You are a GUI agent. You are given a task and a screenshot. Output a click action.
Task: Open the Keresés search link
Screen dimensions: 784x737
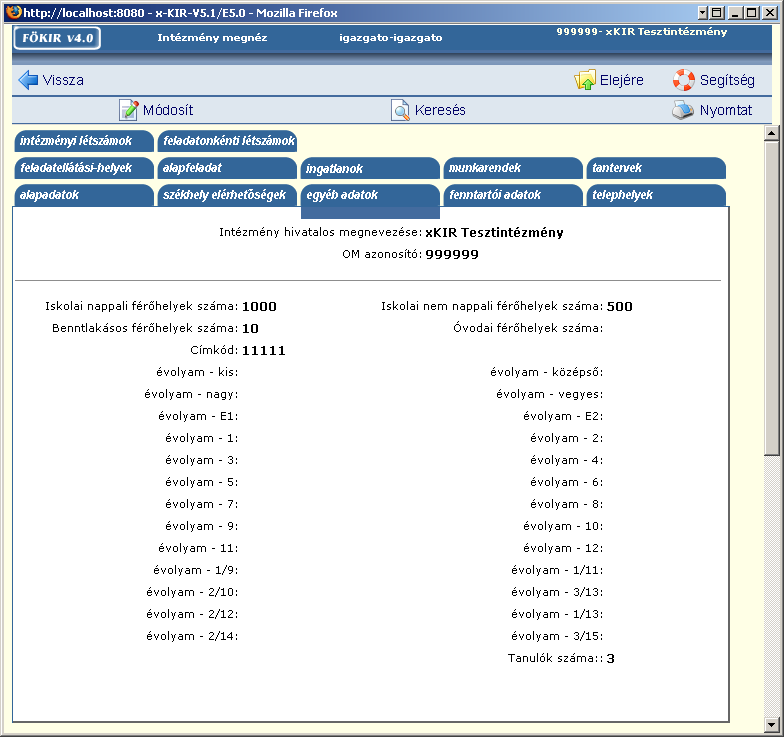(440, 110)
